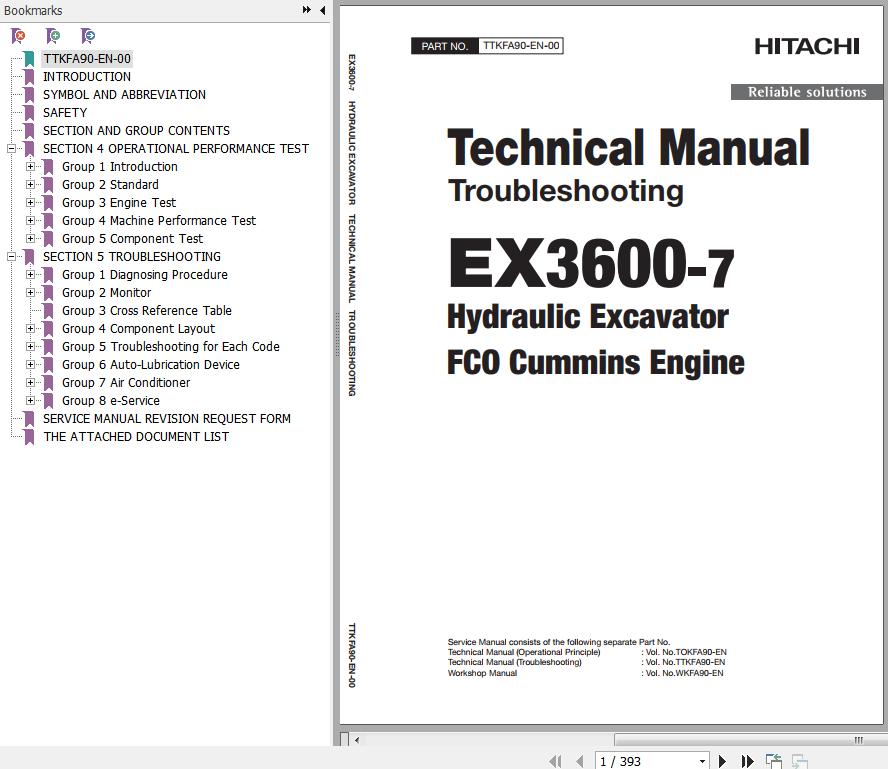The width and height of the screenshot is (888, 769).
Task: Select SECTION 4 OPERATIONAL PERFORMANCE TEST label
Action: [176, 148]
